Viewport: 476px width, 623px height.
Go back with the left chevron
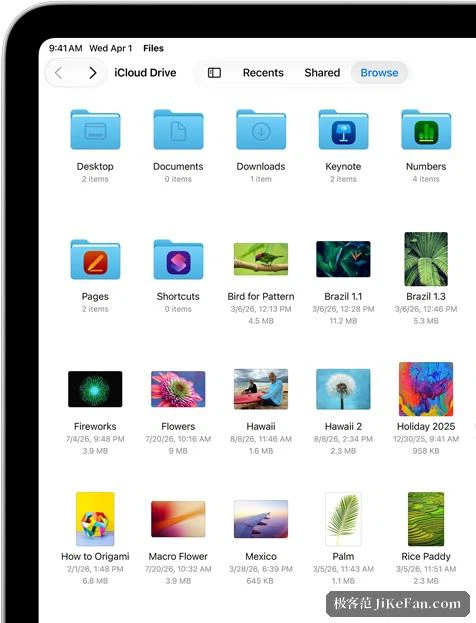(59, 73)
